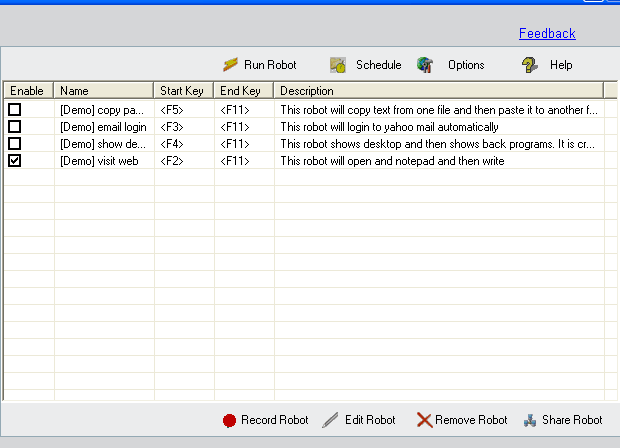Sort by the Name column header
This screenshot has width=620, height=448.
pos(104,91)
